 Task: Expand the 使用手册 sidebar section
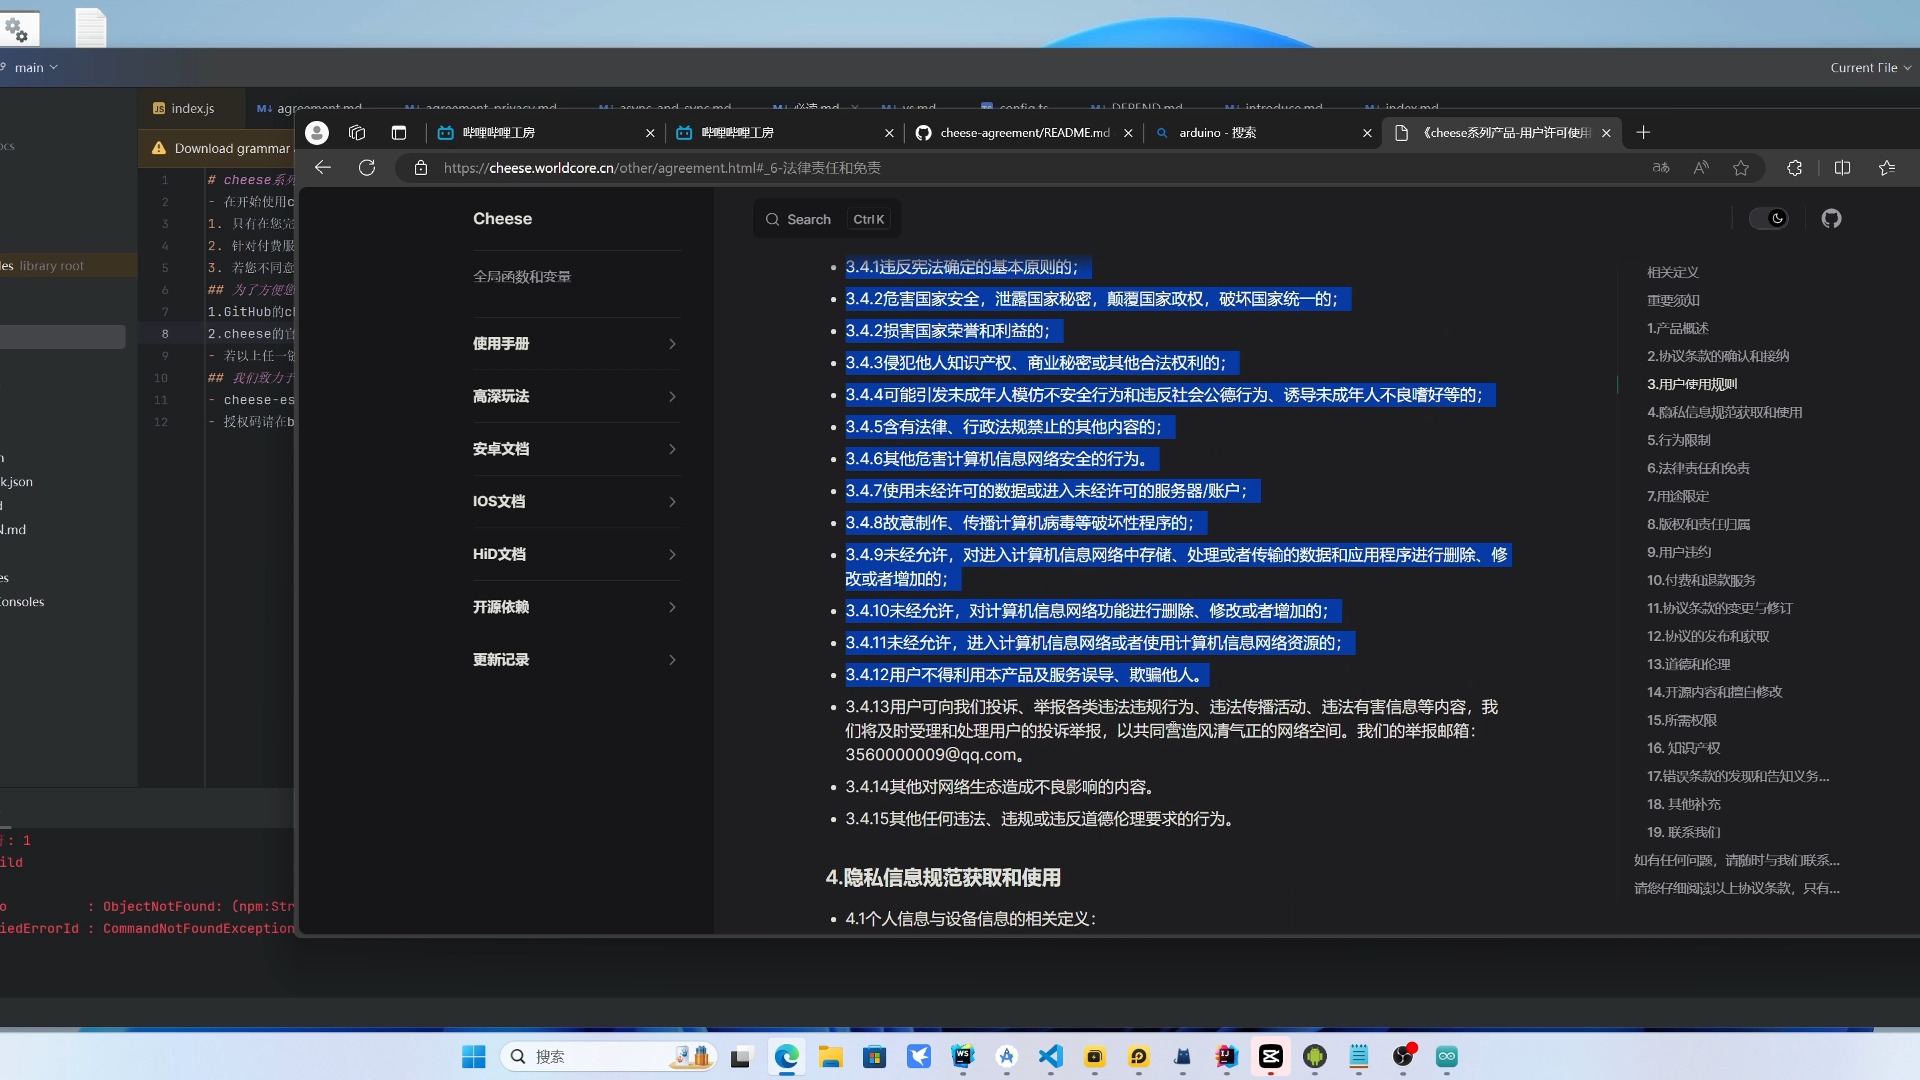click(575, 344)
